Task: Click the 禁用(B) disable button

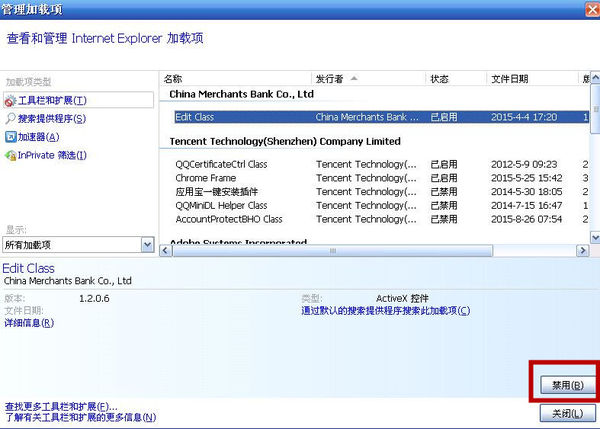Action: pyautogui.click(x=568, y=385)
